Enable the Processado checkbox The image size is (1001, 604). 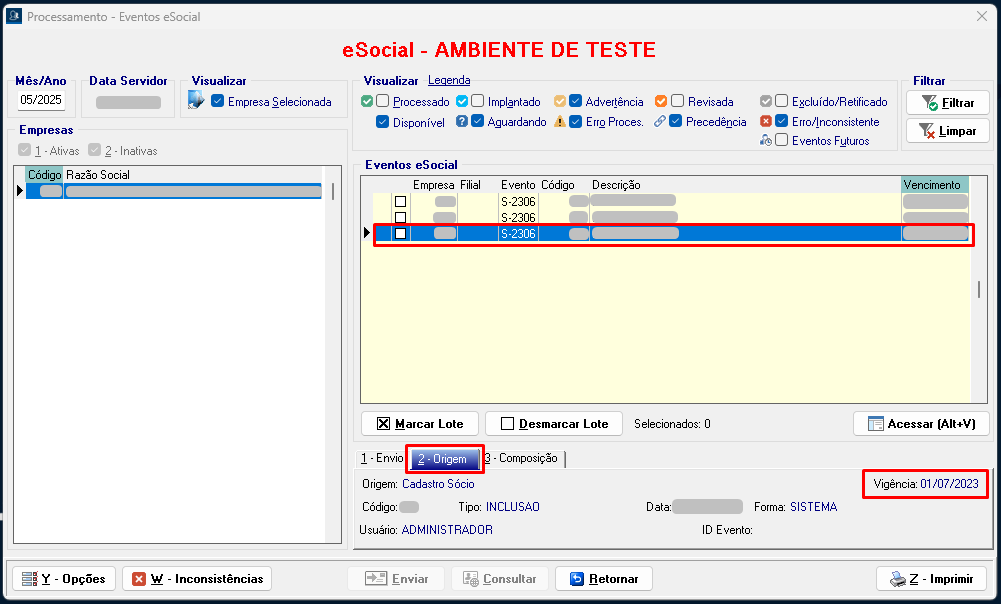click(x=383, y=102)
